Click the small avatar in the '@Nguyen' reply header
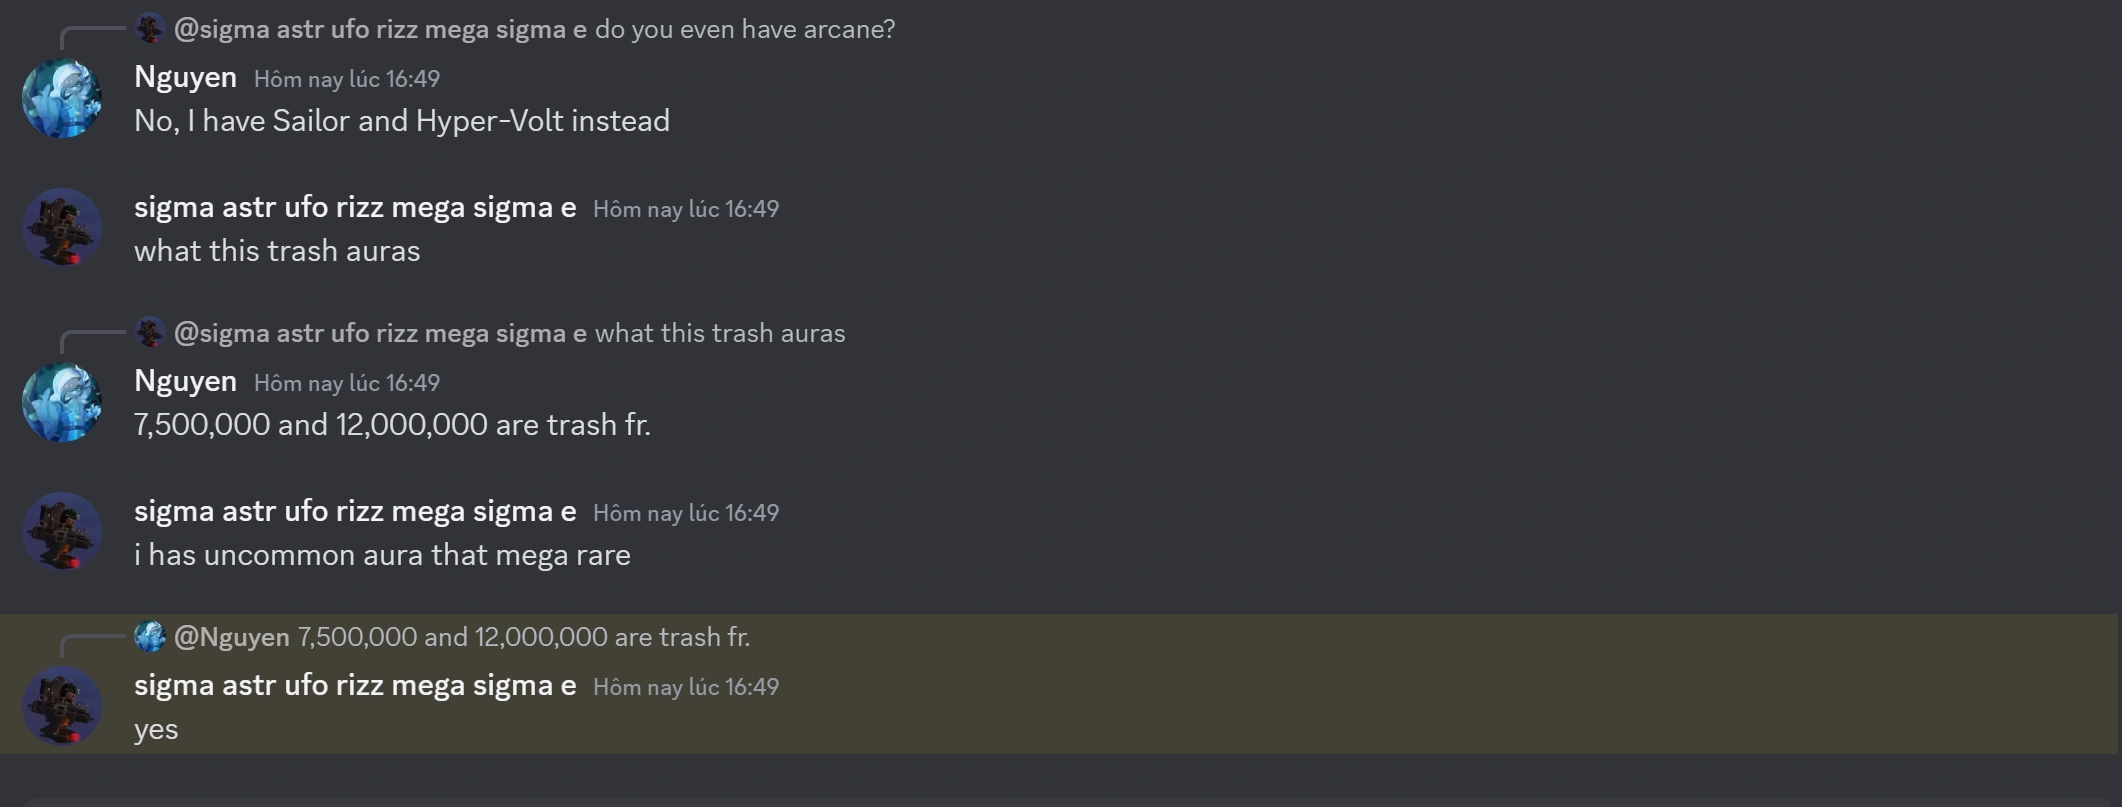Screen dimensions: 2122x807 [x=150, y=636]
